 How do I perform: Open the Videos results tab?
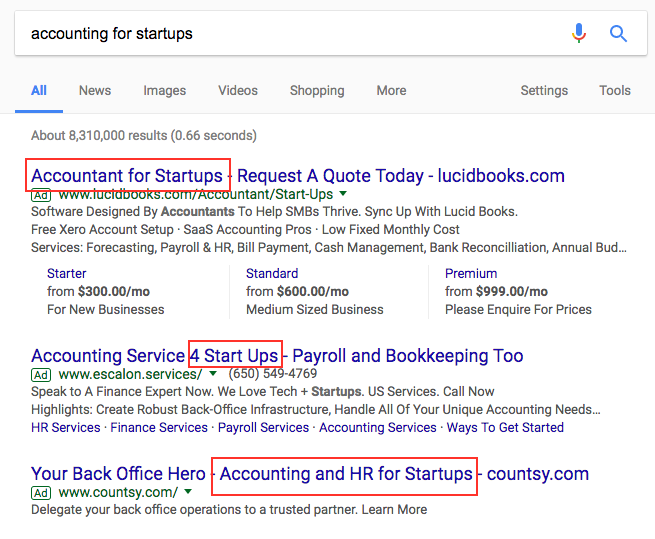point(238,90)
